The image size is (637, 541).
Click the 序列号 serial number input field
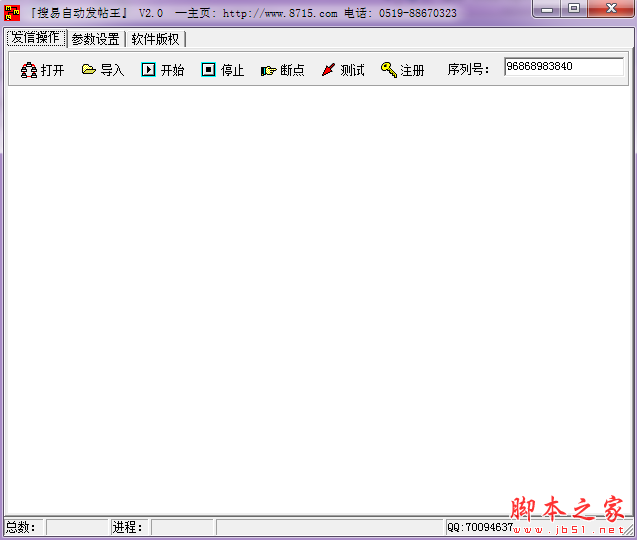coord(564,66)
